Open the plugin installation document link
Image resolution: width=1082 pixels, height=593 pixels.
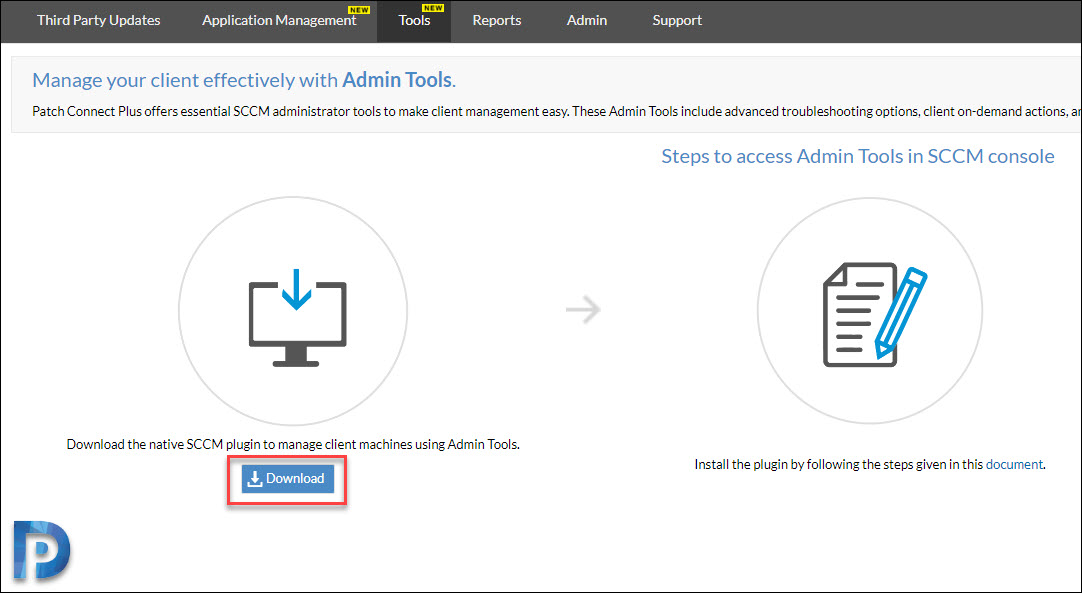[1014, 465]
